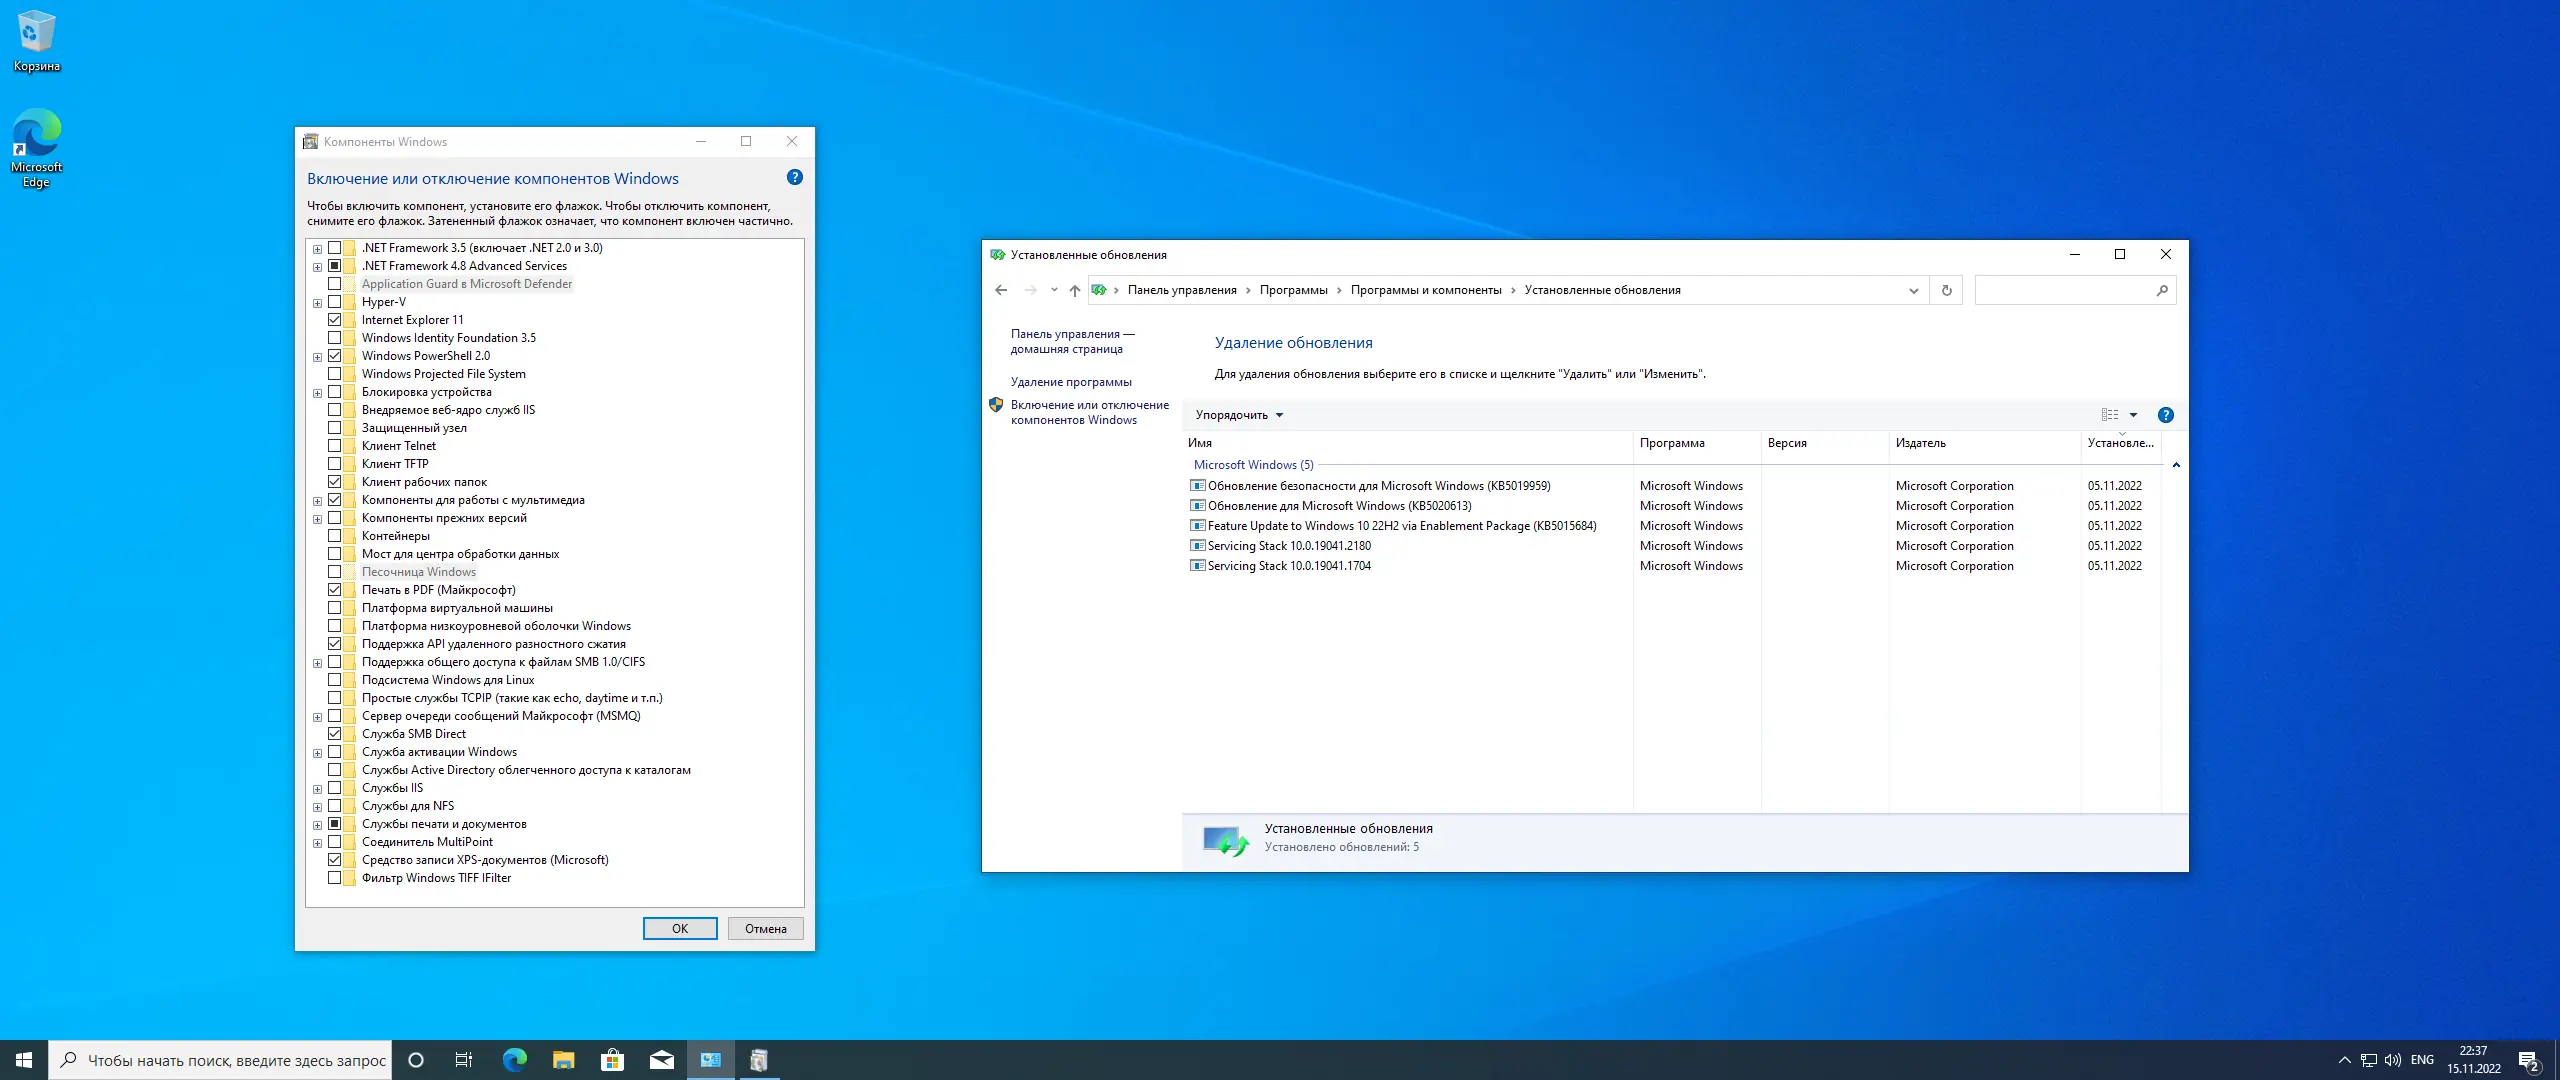Enable Telnet client checkbox

[335, 446]
